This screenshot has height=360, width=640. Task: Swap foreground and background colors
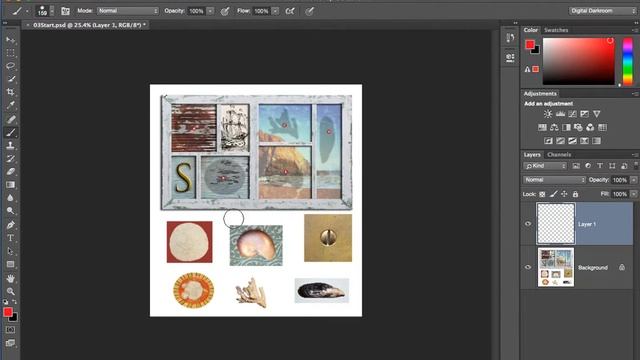pos(15,302)
